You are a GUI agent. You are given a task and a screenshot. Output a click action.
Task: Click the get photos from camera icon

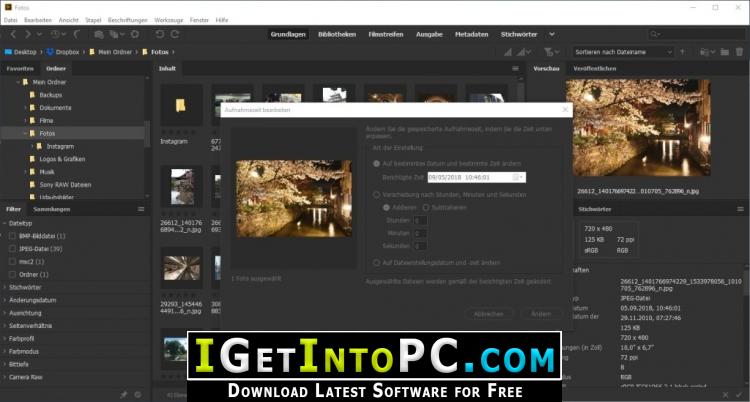point(99,34)
